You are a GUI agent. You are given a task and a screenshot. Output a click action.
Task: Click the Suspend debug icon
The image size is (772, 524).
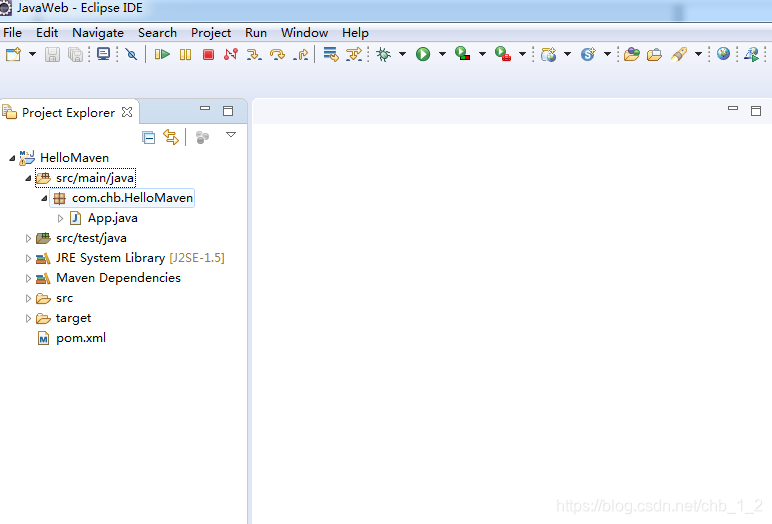coord(185,54)
